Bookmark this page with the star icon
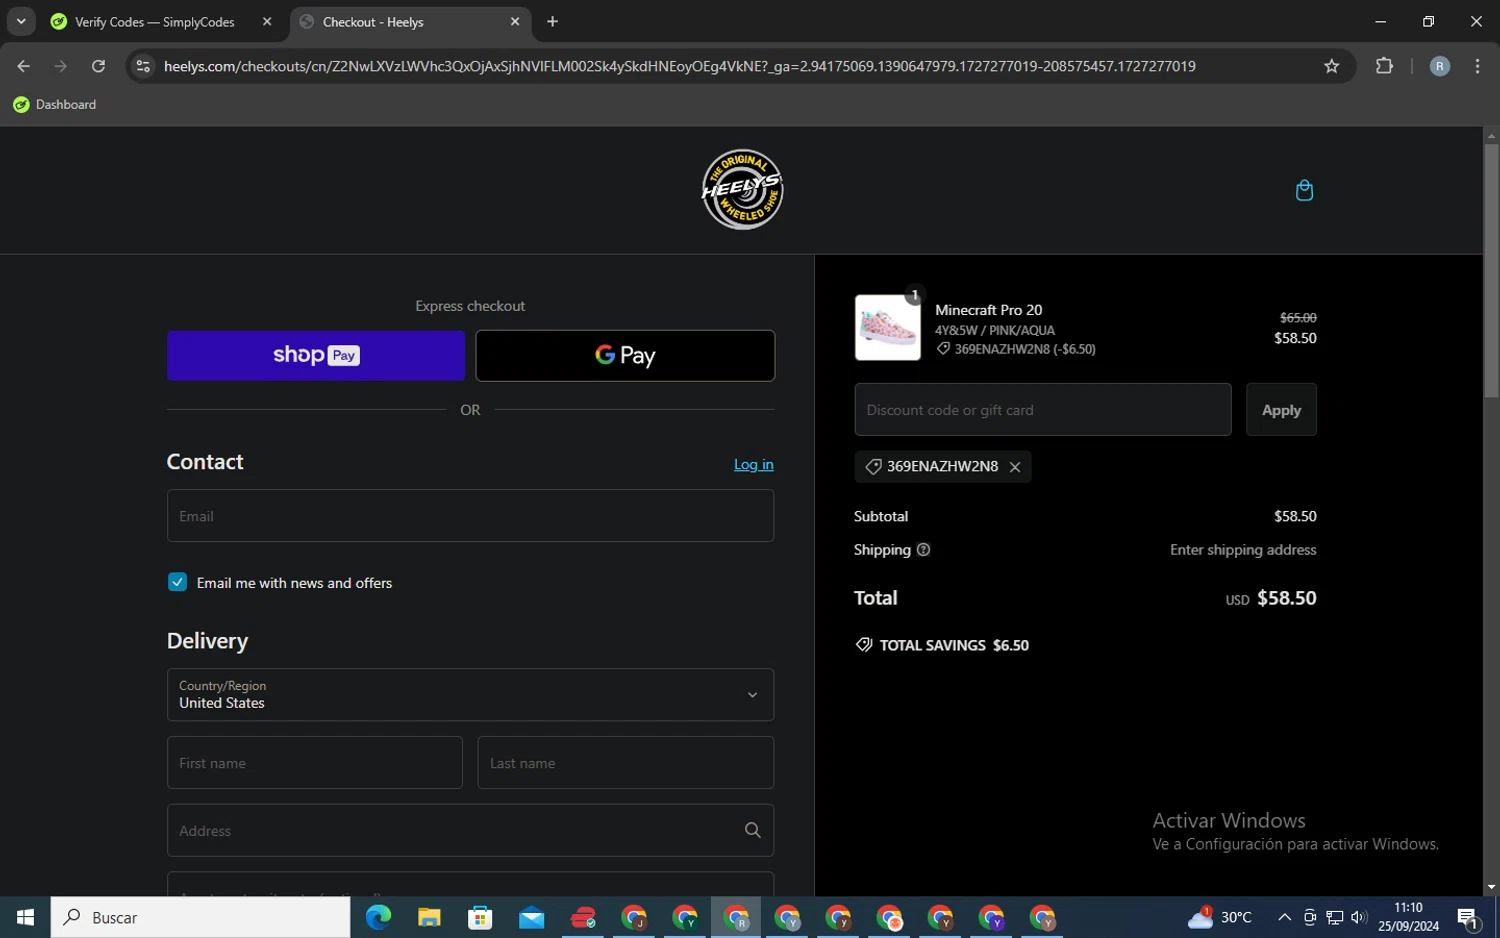Screen dimensions: 1500x938 click(1331, 66)
